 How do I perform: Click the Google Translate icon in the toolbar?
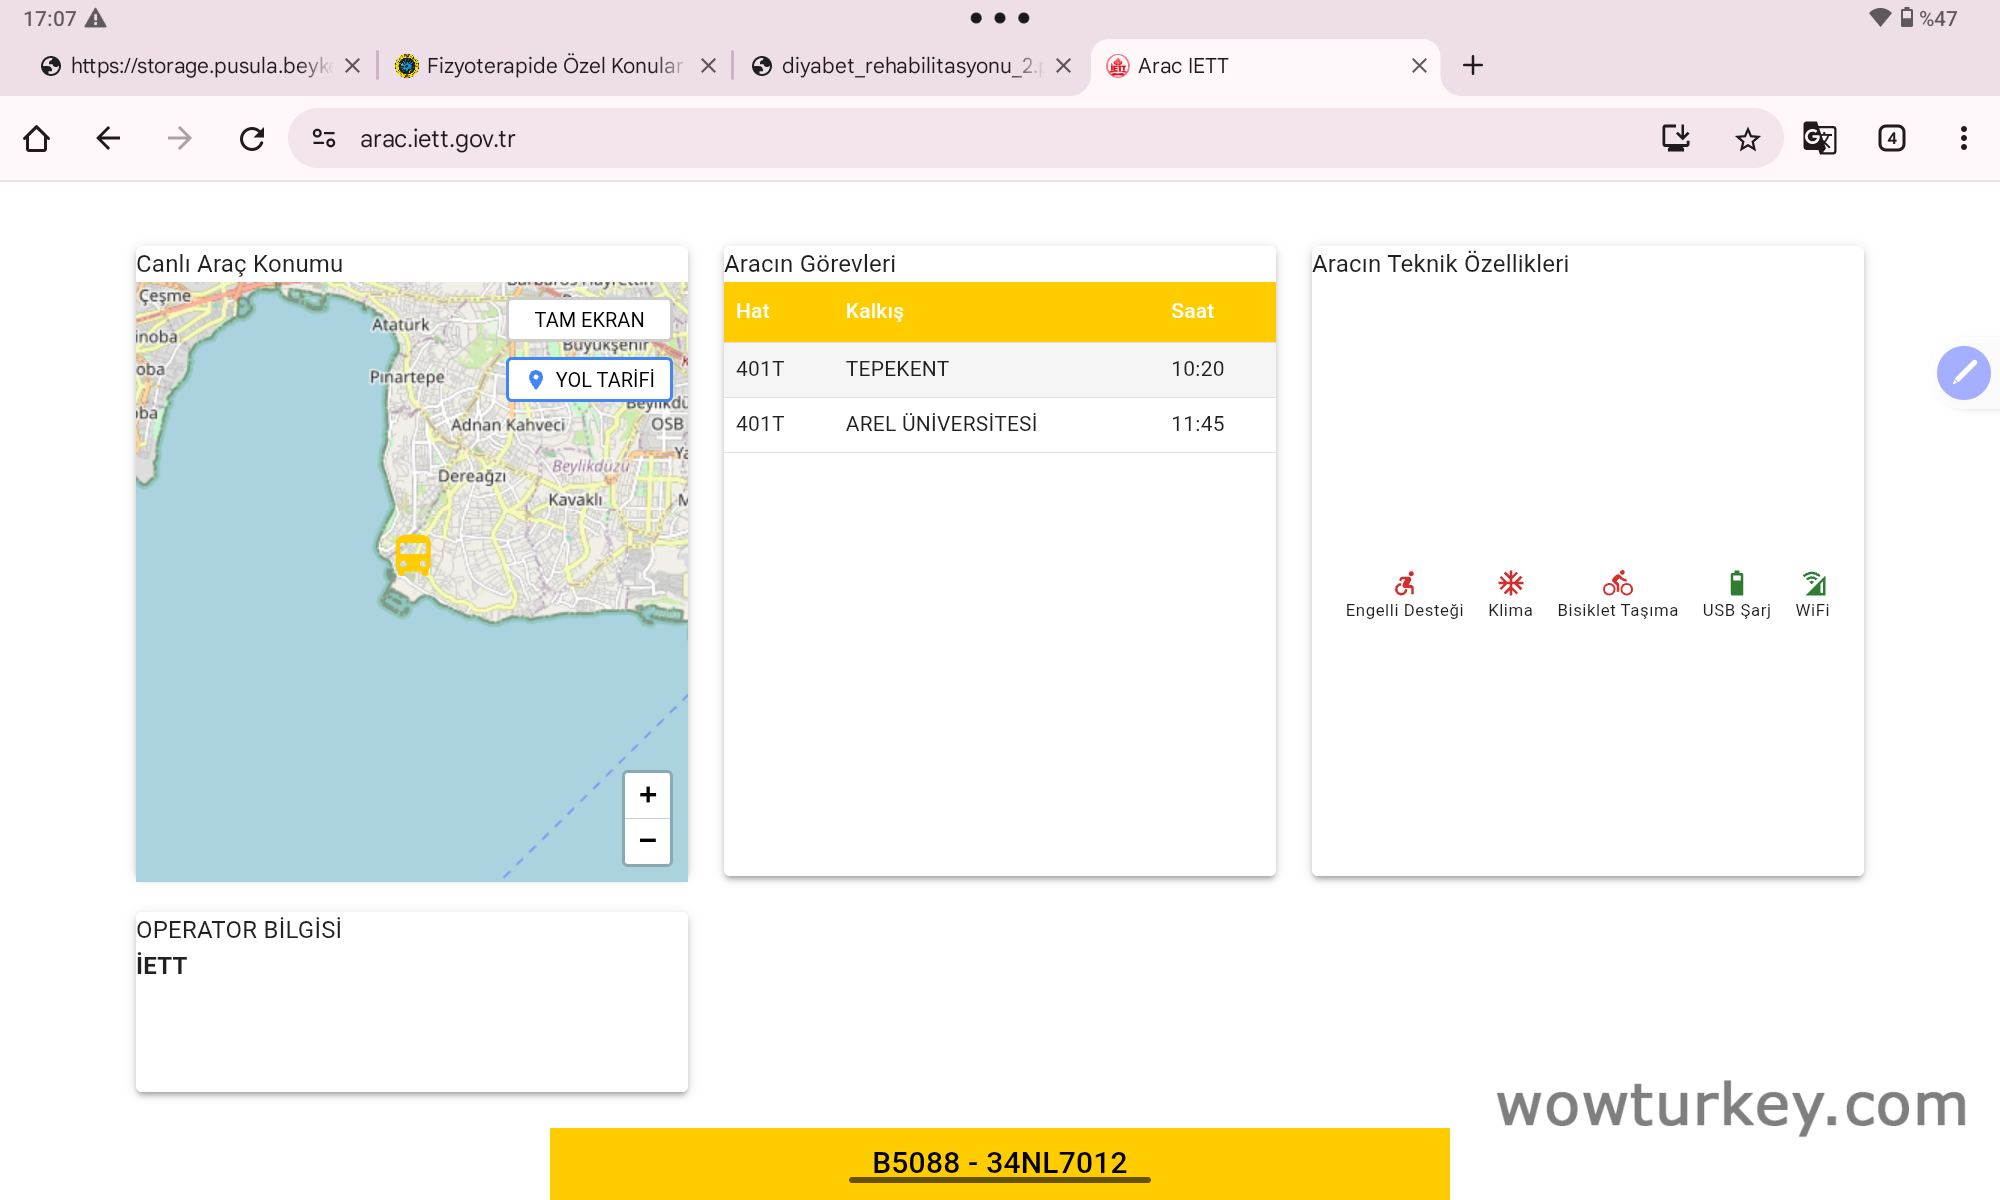[1819, 138]
